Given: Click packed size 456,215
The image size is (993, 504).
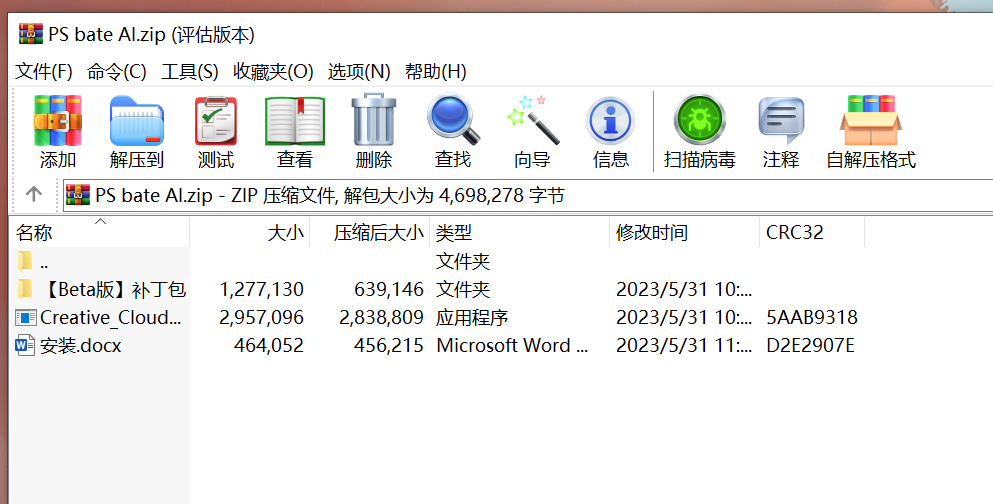Looking at the screenshot, I should coord(389,345).
